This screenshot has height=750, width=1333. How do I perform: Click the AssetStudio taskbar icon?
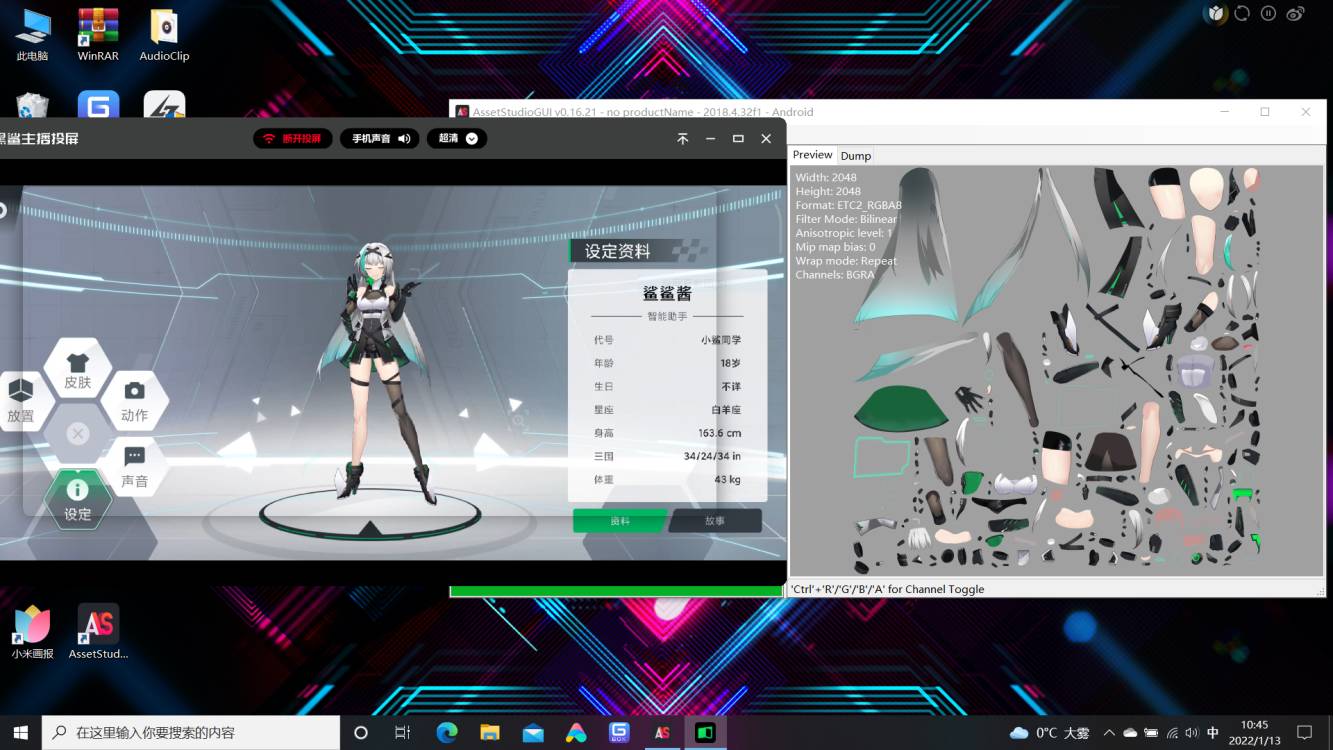pyautogui.click(x=662, y=732)
